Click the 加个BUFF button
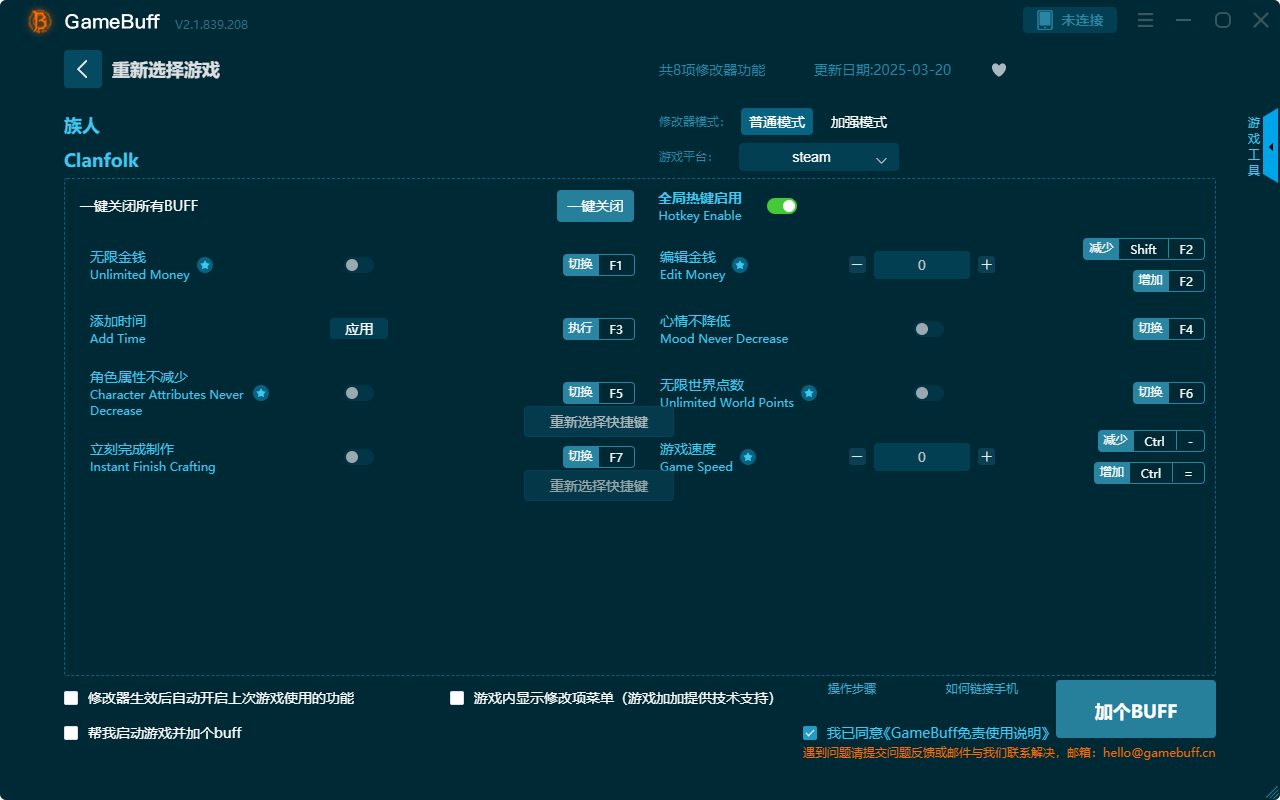Screen dimensions: 1280x800 pyautogui.click(x=1135, y=709)
